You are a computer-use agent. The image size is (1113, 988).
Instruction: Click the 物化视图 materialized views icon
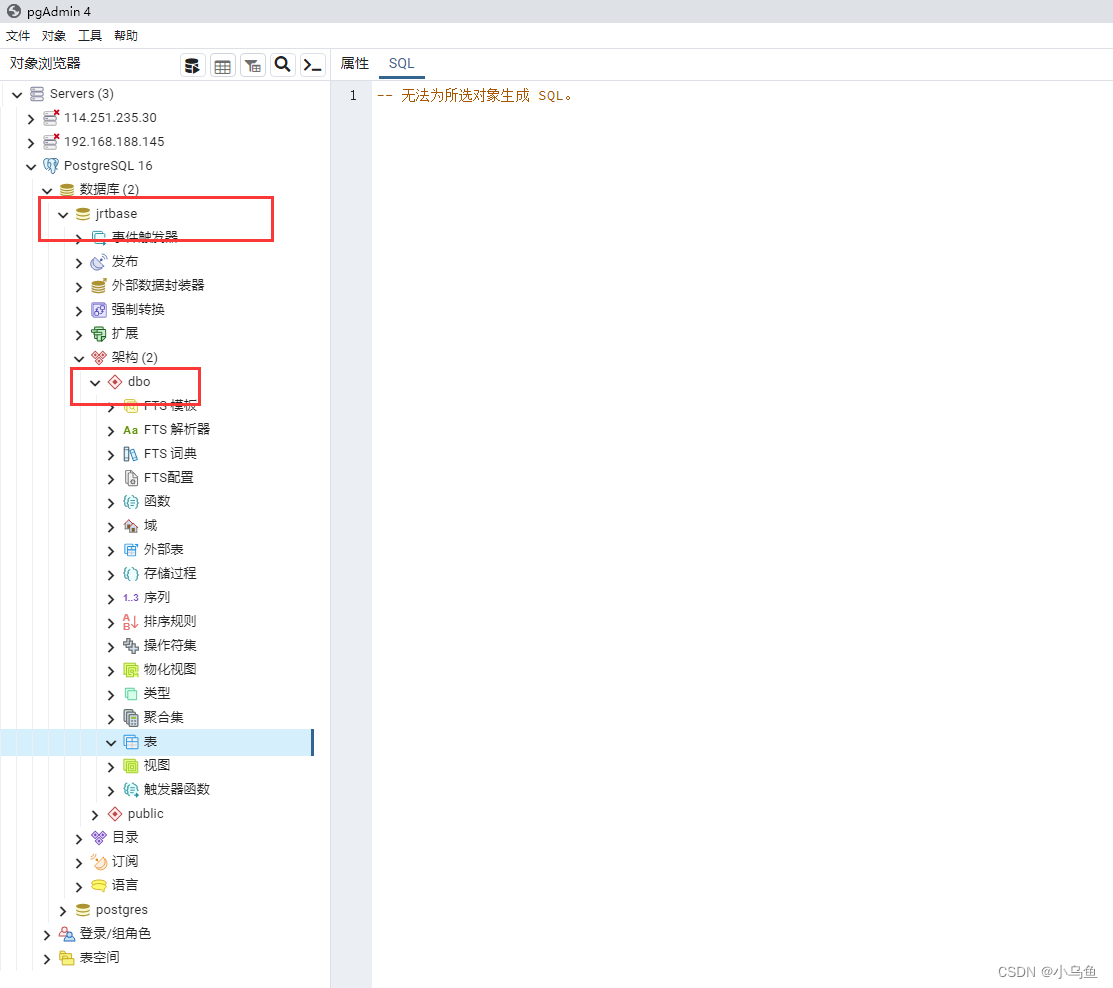(131, 669)
